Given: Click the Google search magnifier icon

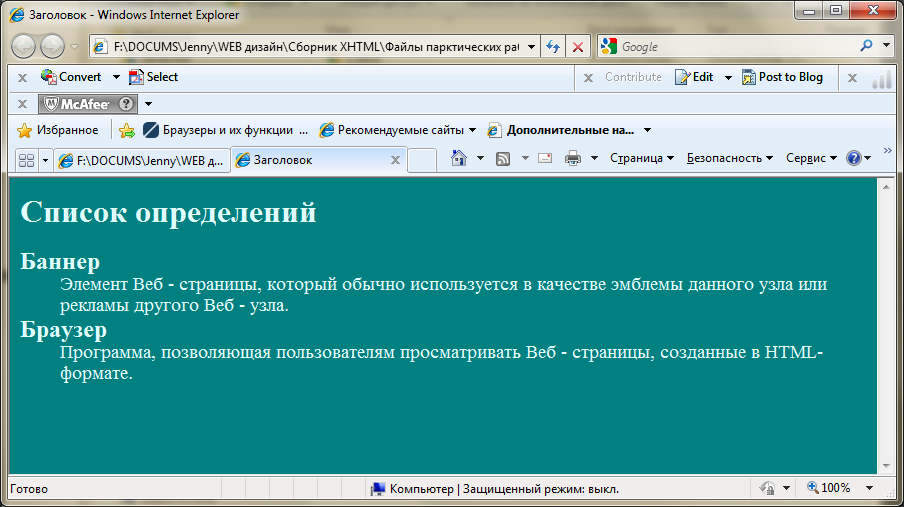Looking at the screenshot, I should point(866,46).
